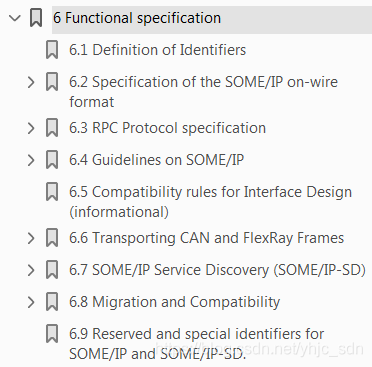
Task: Expand 6.2 SOME/IP on-wire format bookmark
Action: pyautogui.click(x=31, y=82)
